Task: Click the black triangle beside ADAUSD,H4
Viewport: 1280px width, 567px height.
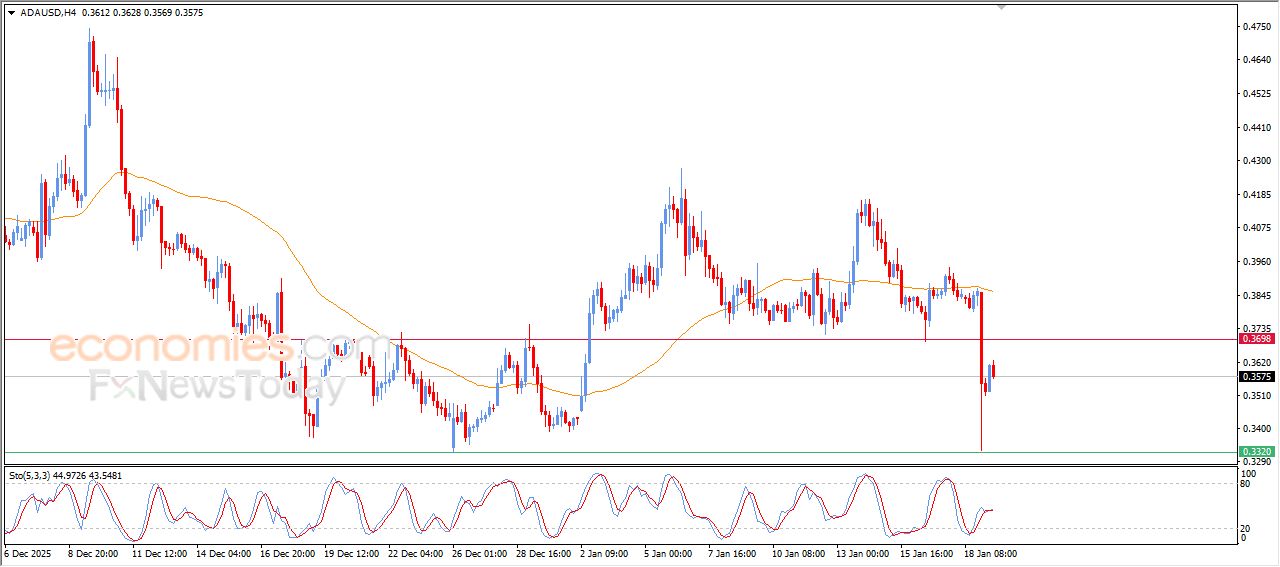Action: (x=11, y=13)
